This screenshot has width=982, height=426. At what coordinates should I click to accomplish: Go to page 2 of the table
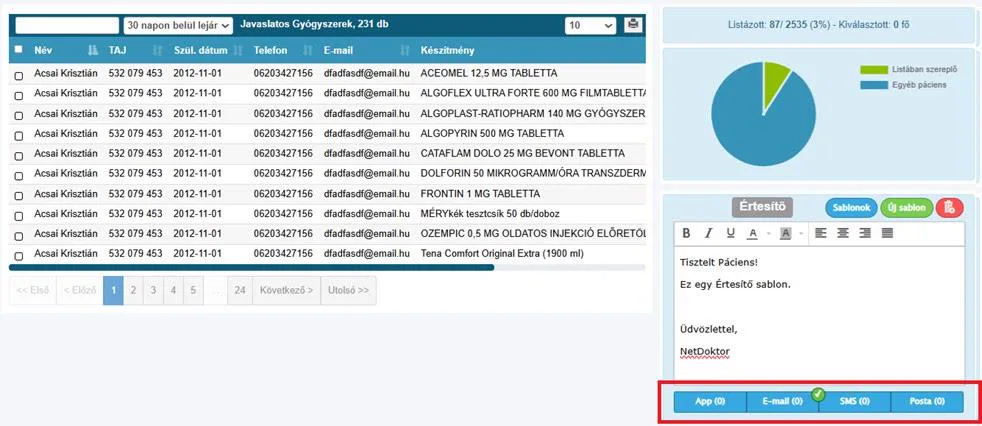pyautogui.click(x=133, y=291)
